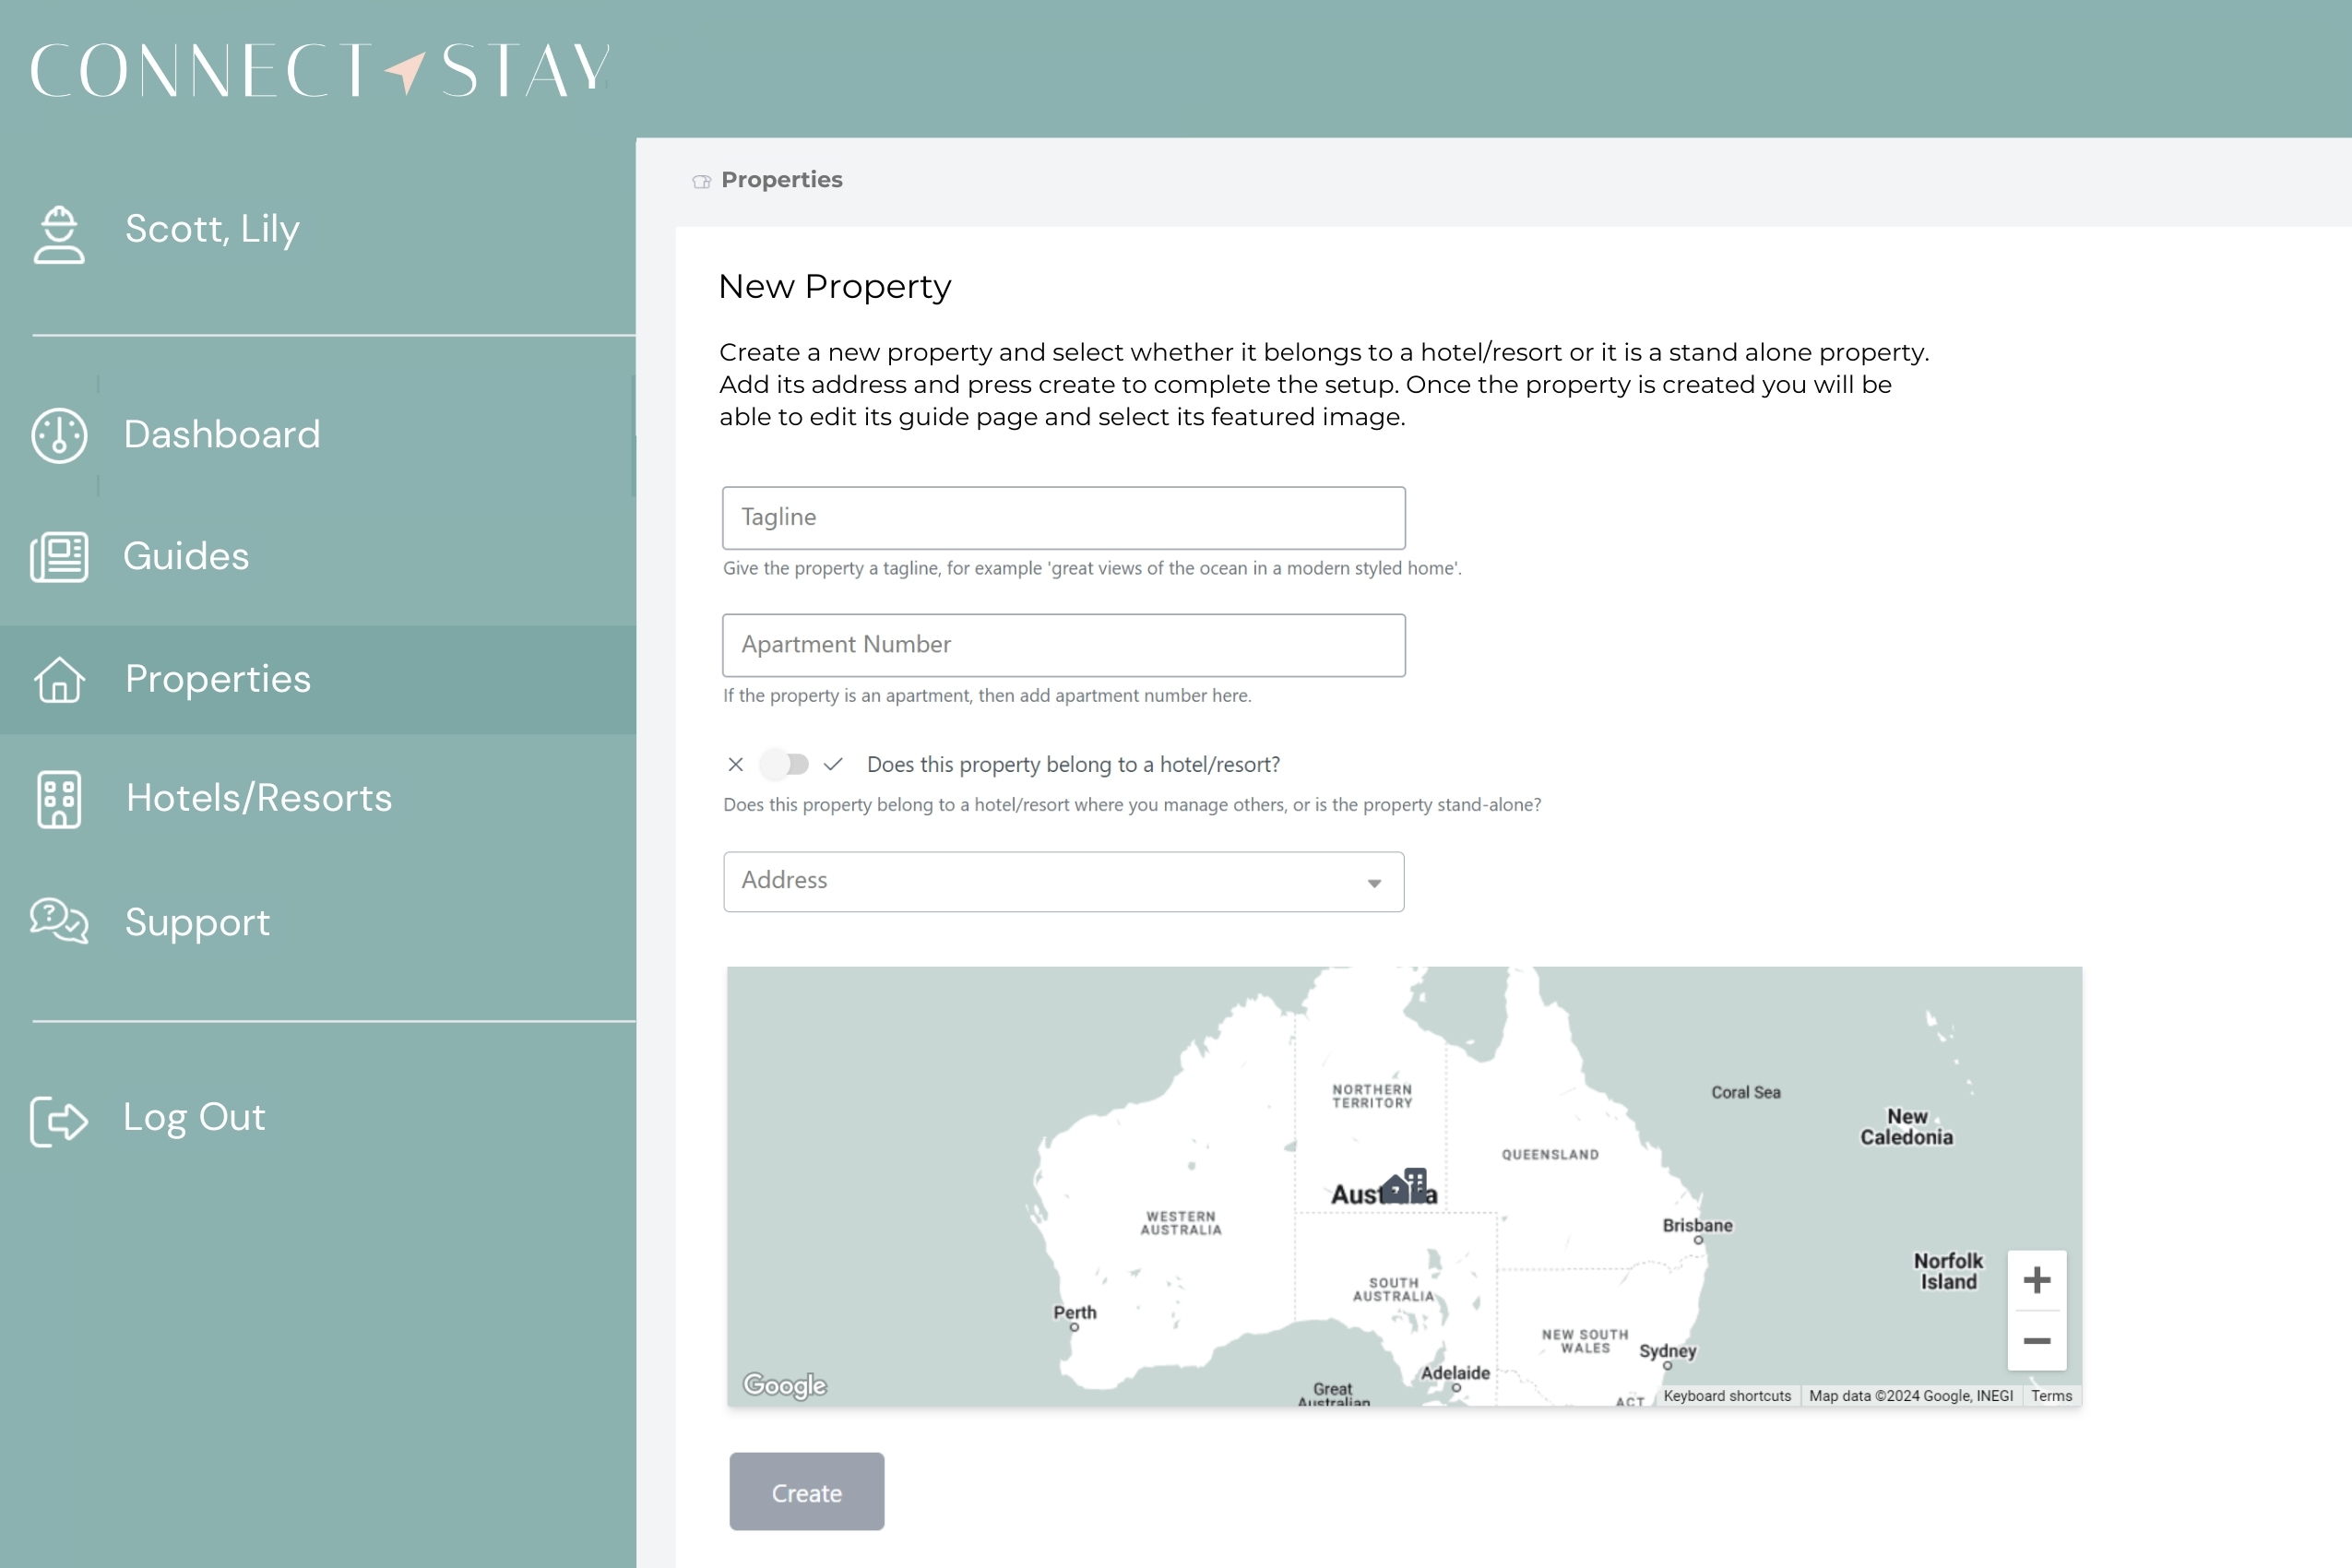2352x1568 pixels.
Task: Click the Guides newspaper icon
Action: click(59, 557)
